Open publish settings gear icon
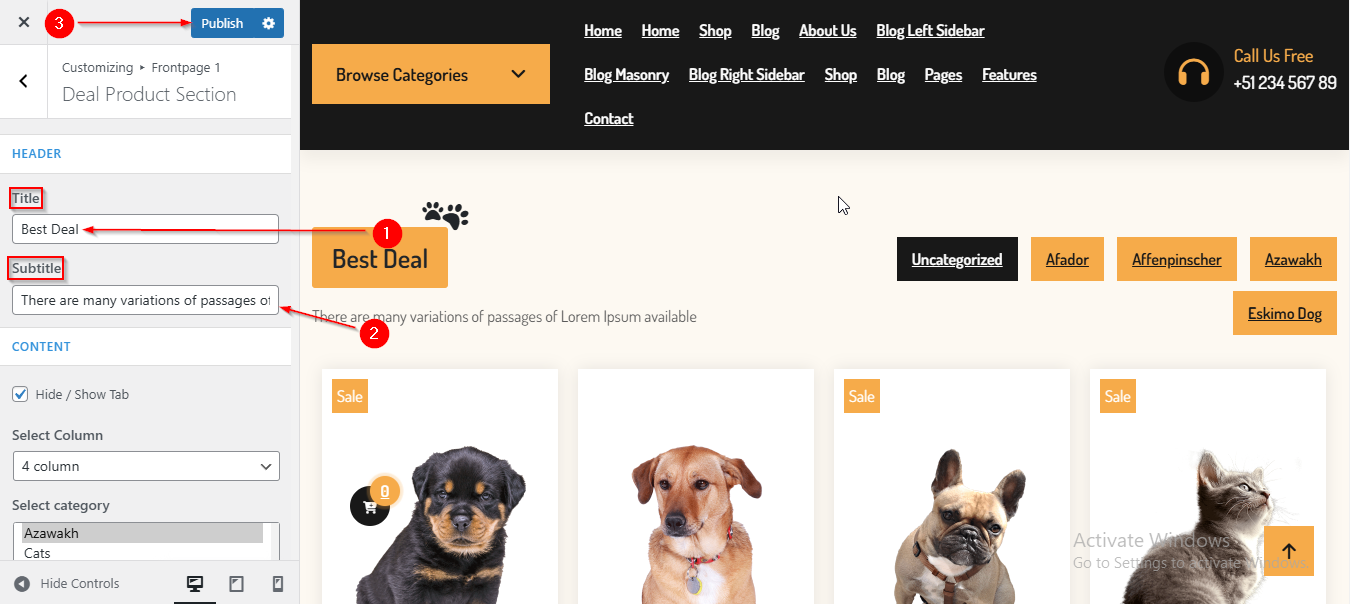 click(268, 23)
